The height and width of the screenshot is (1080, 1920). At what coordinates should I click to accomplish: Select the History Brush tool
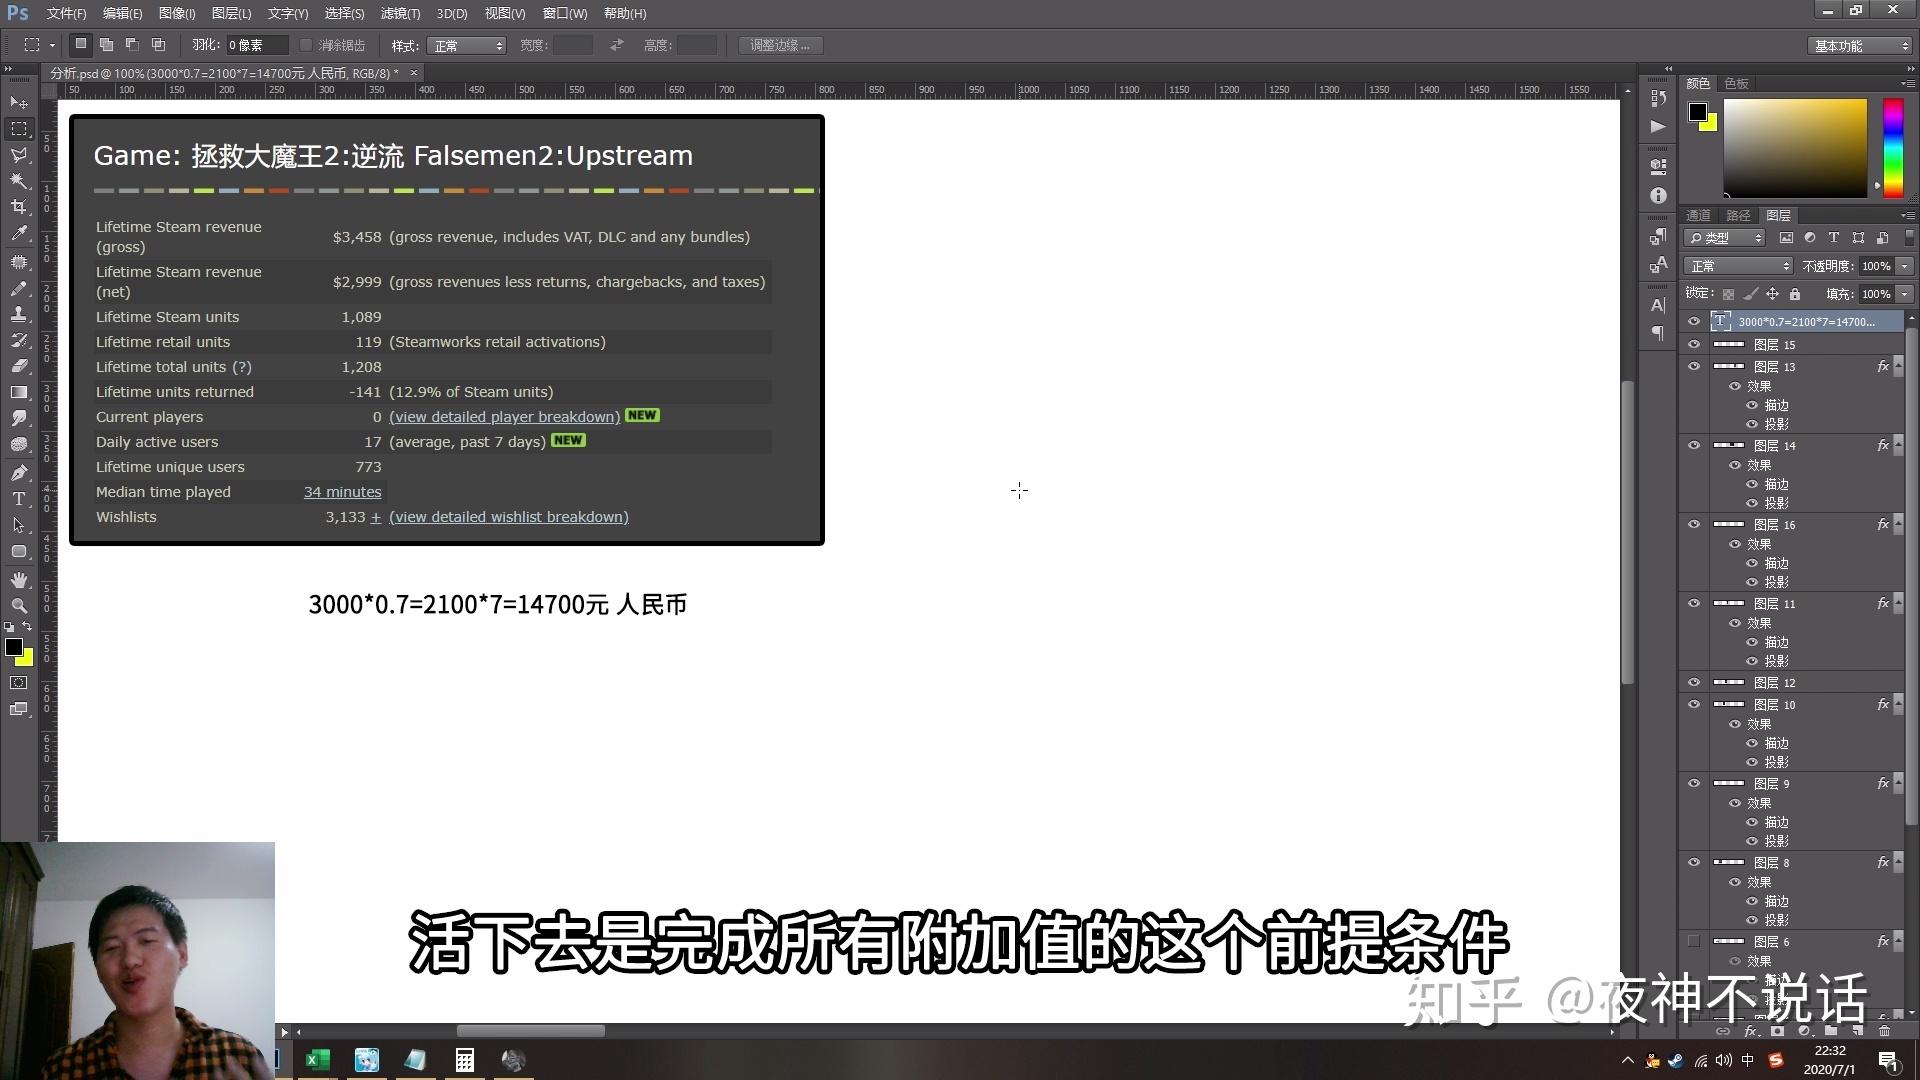19,340
